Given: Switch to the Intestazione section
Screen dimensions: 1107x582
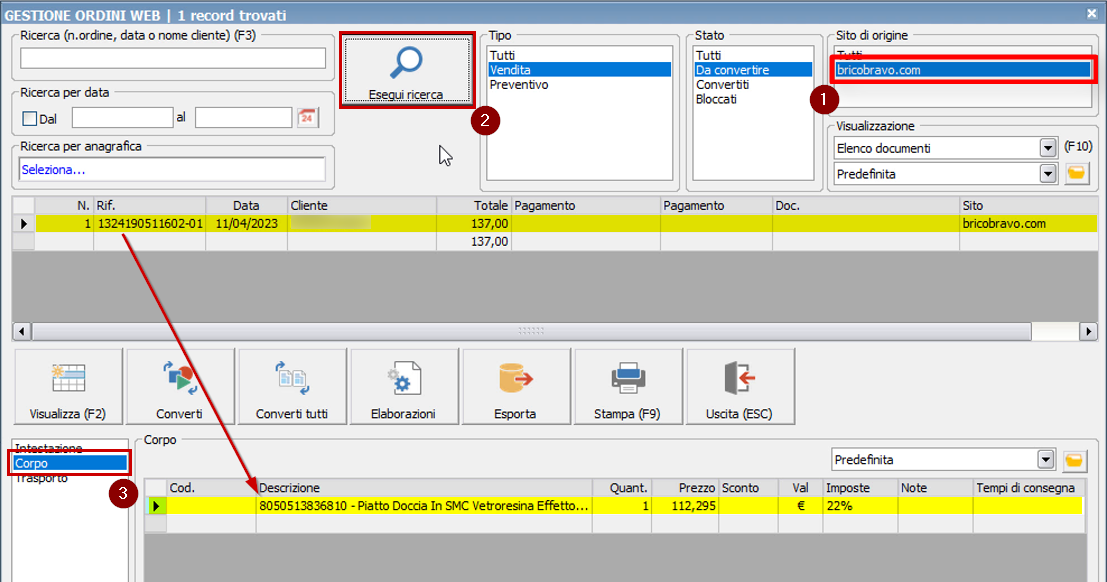Looking at the screenshot, I should pyautogui.click(x=49, y=449).
